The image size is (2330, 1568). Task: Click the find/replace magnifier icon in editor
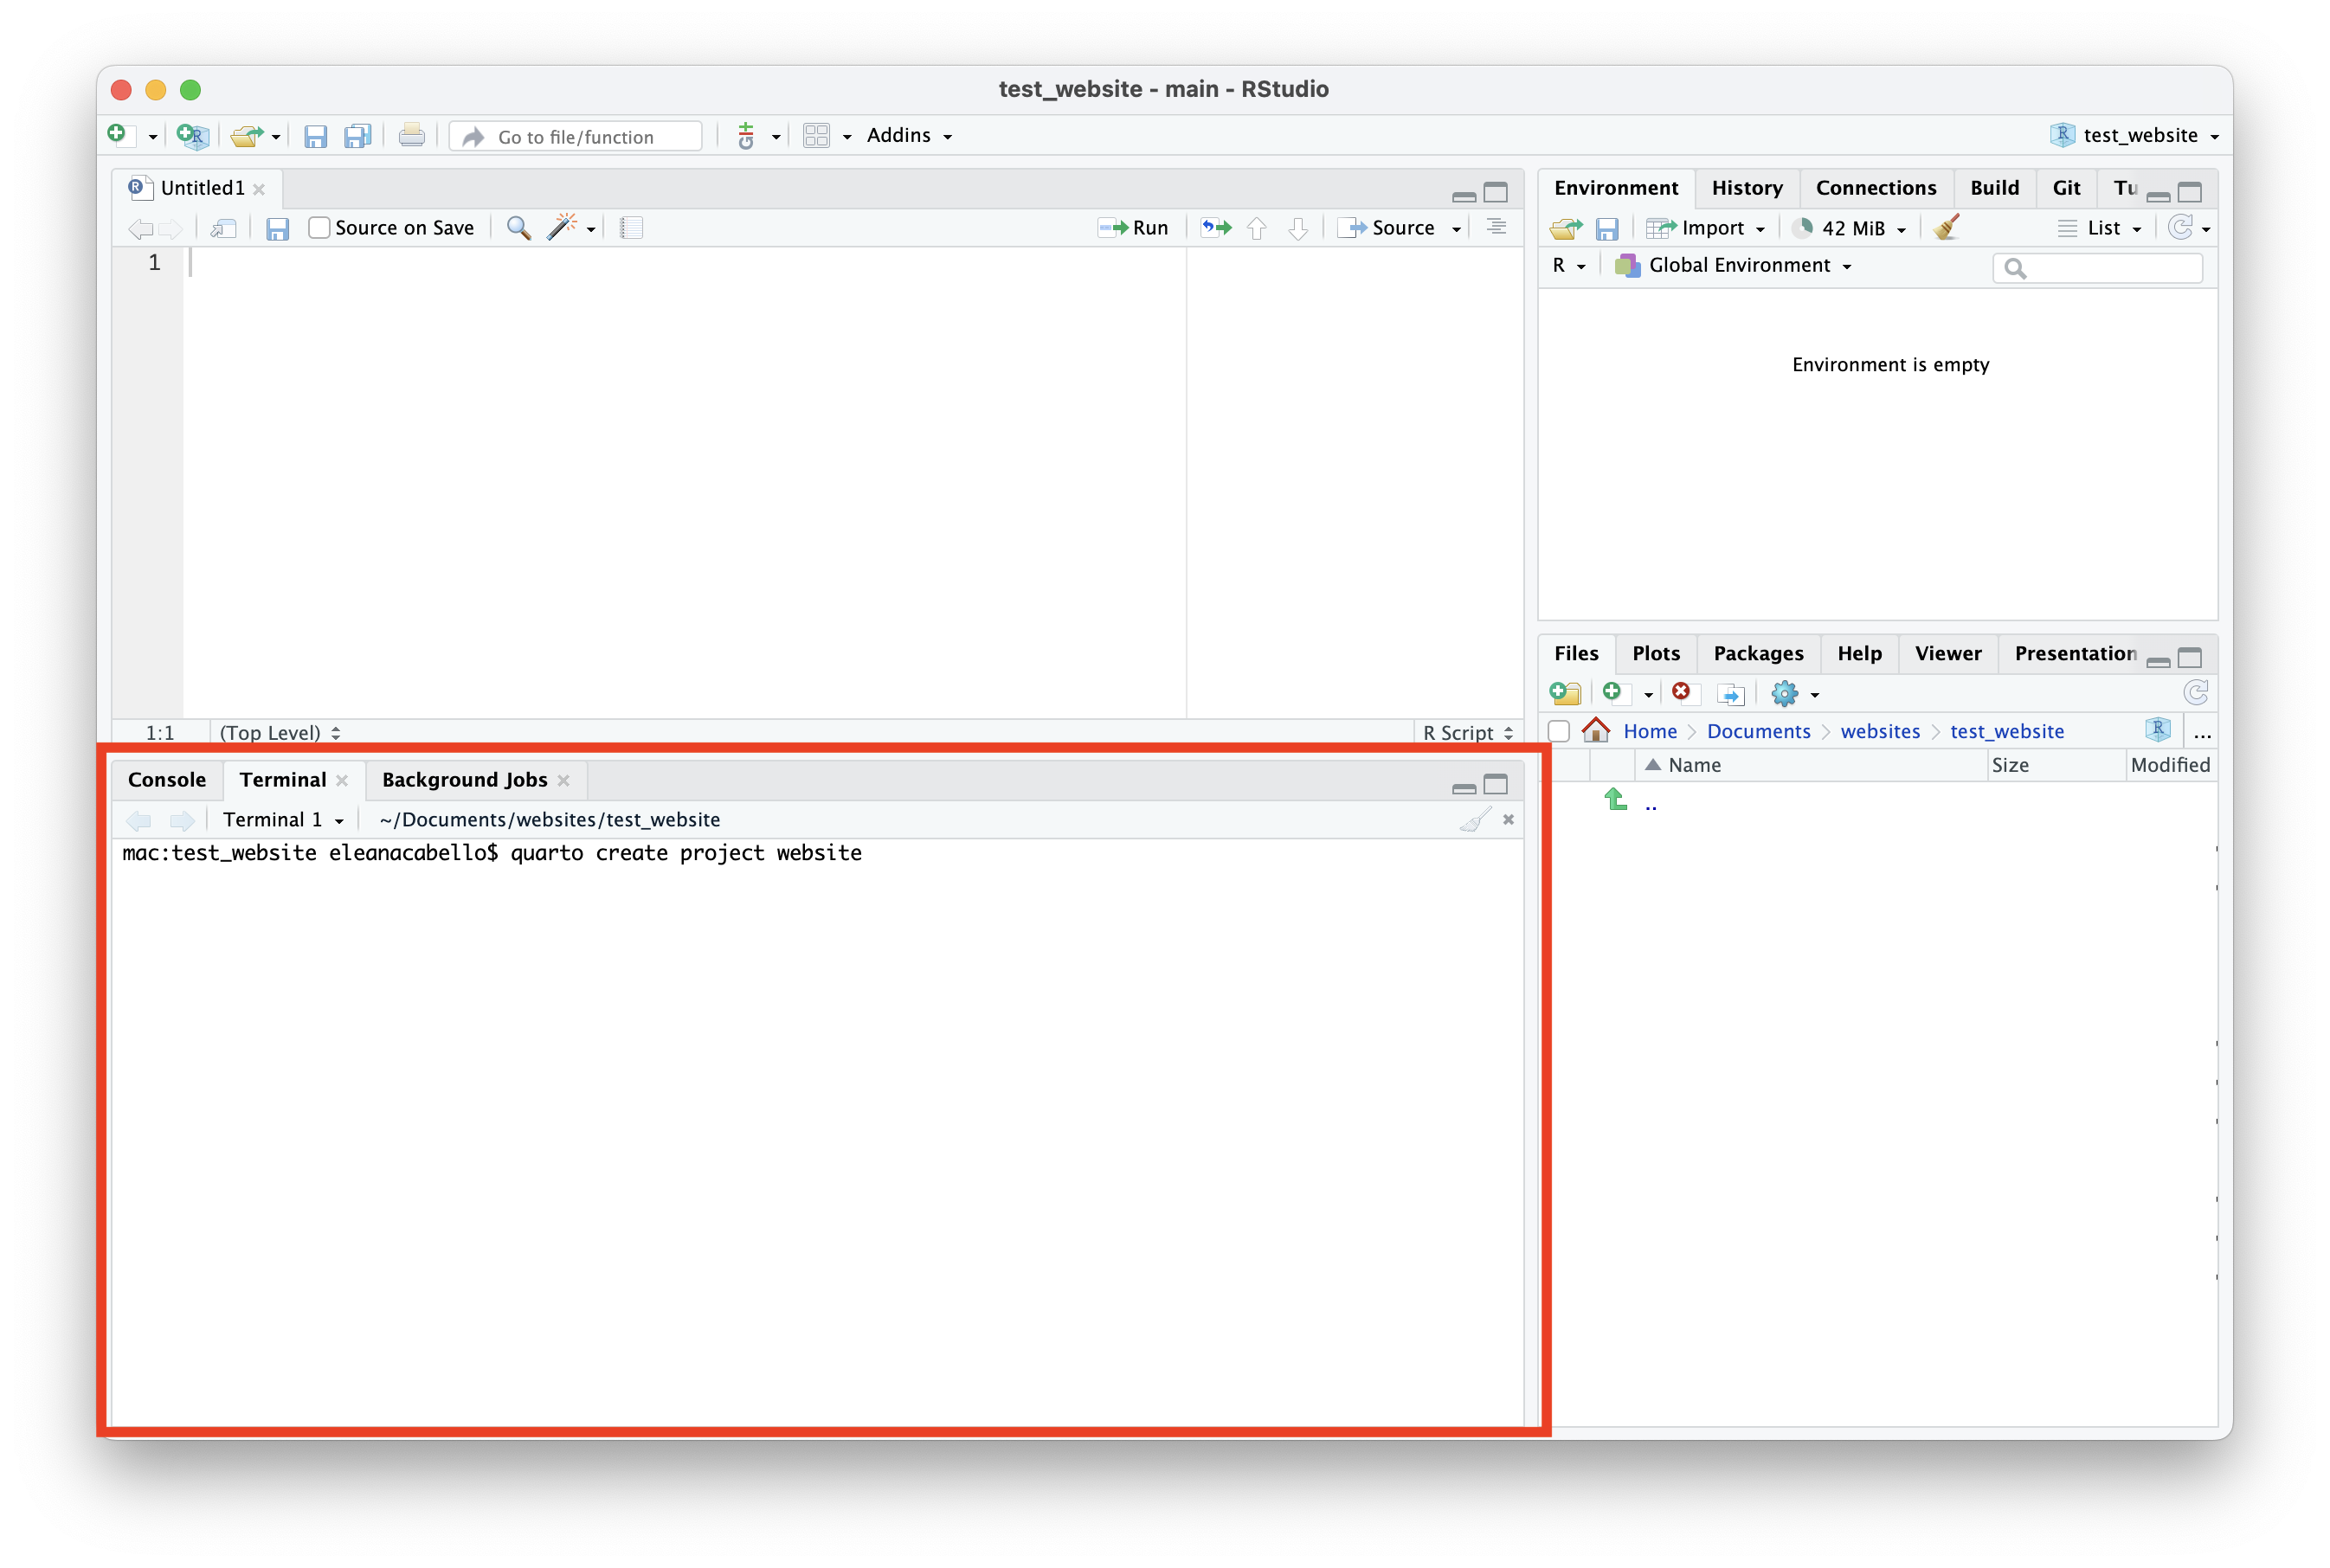point(518,228)
